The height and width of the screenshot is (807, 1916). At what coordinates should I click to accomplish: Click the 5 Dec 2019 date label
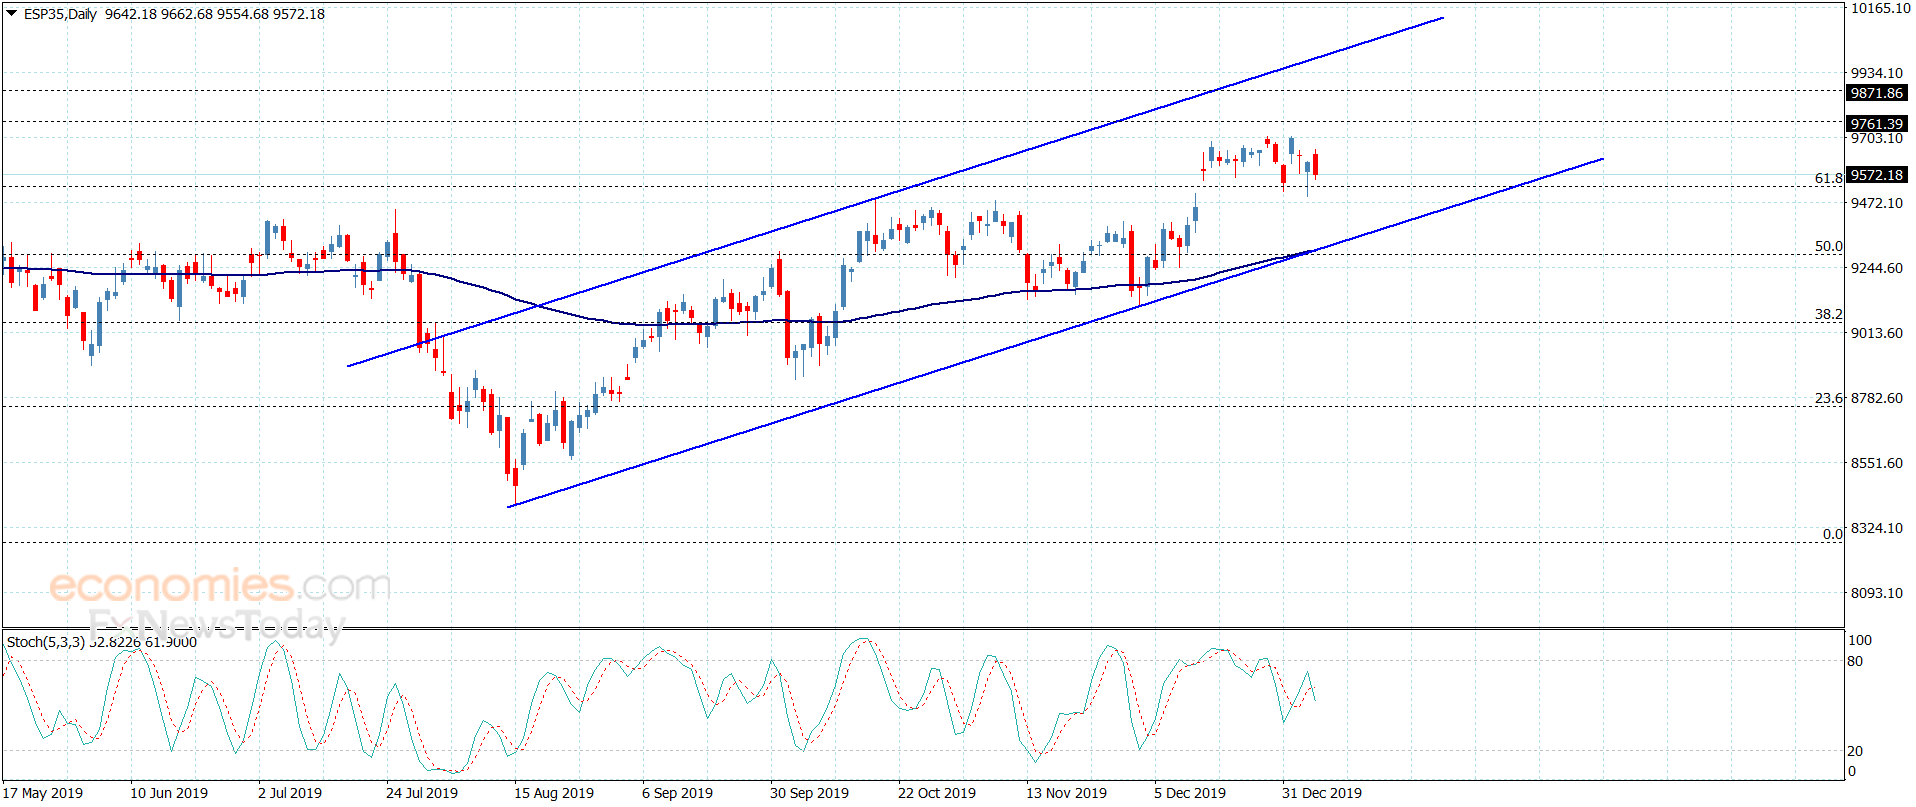[x=1190, y=793]
